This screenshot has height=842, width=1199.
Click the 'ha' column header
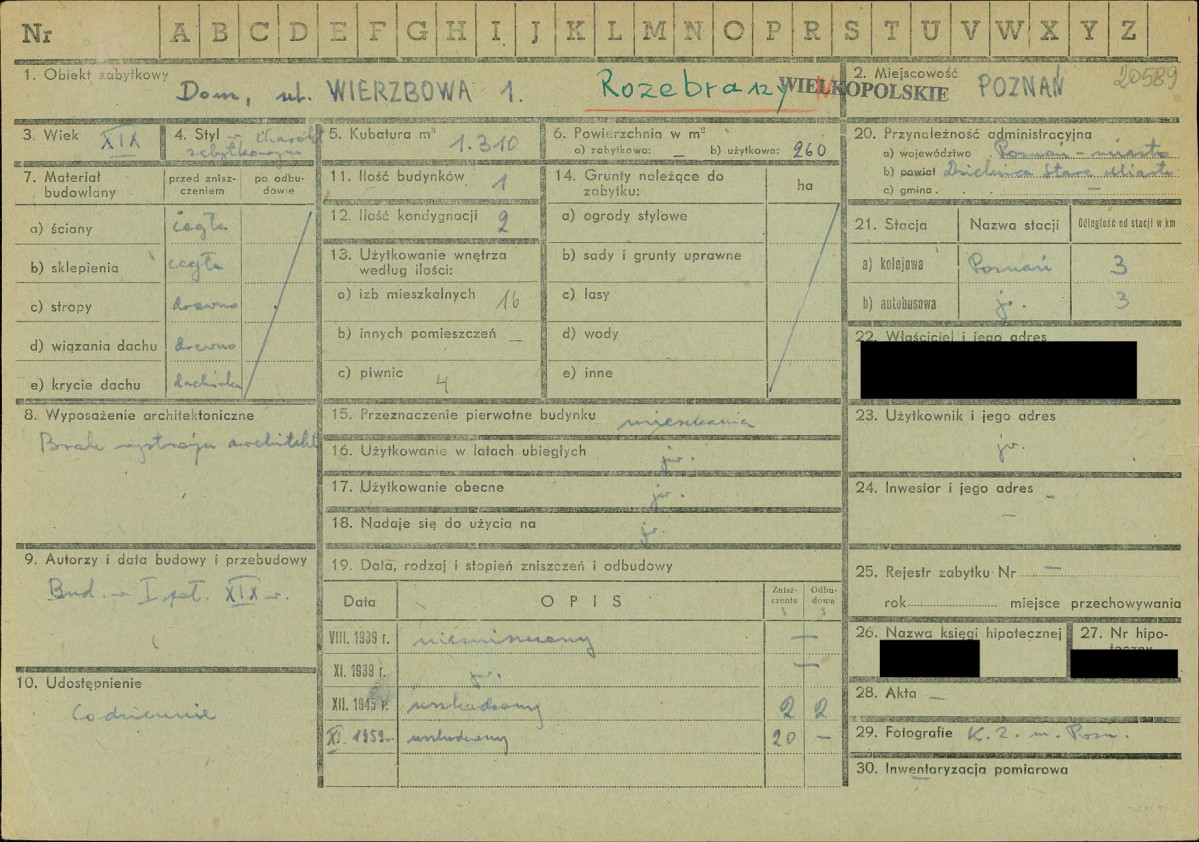point(804,186)
